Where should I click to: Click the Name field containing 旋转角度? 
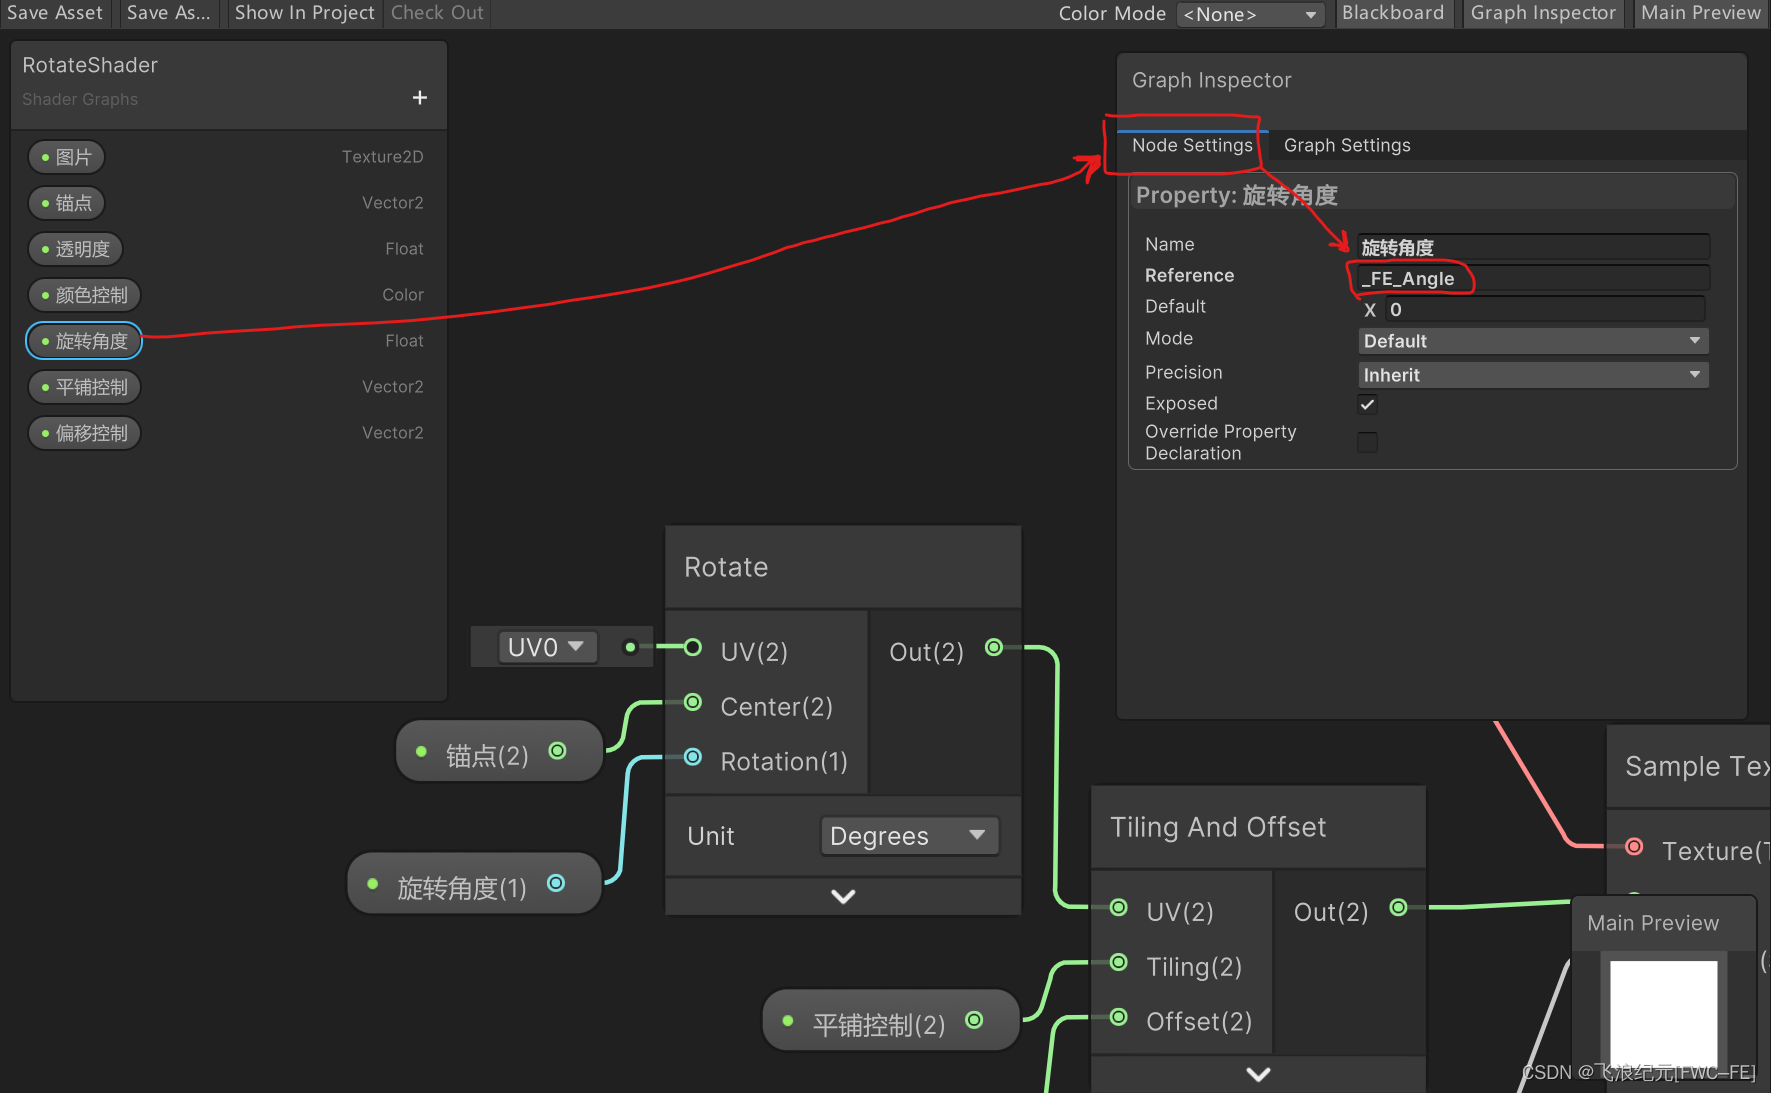[x=1533, y=247]
